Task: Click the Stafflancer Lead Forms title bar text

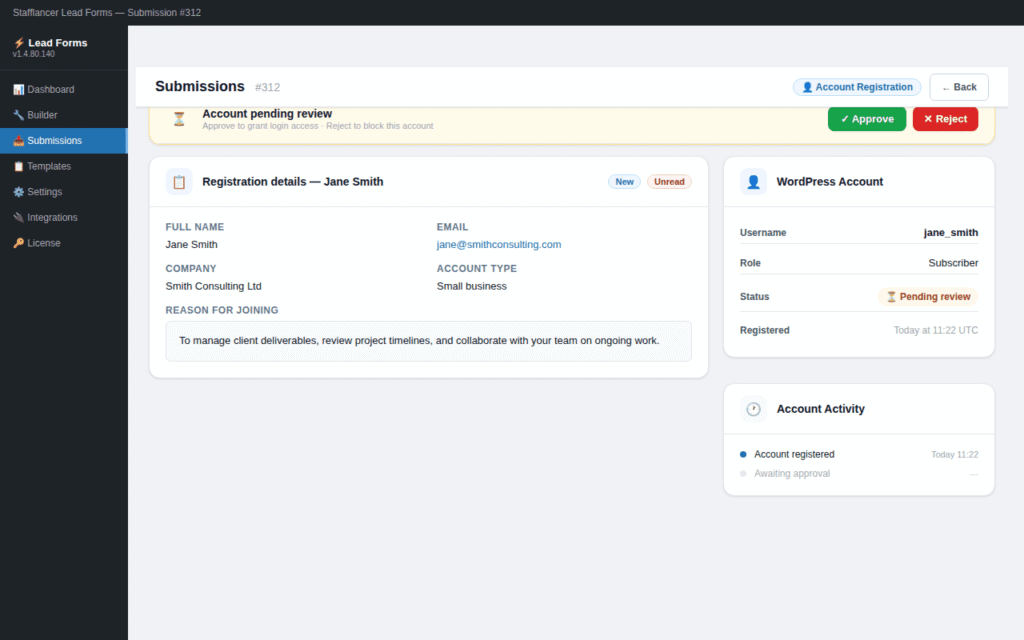Action: [x=107, y=12]
